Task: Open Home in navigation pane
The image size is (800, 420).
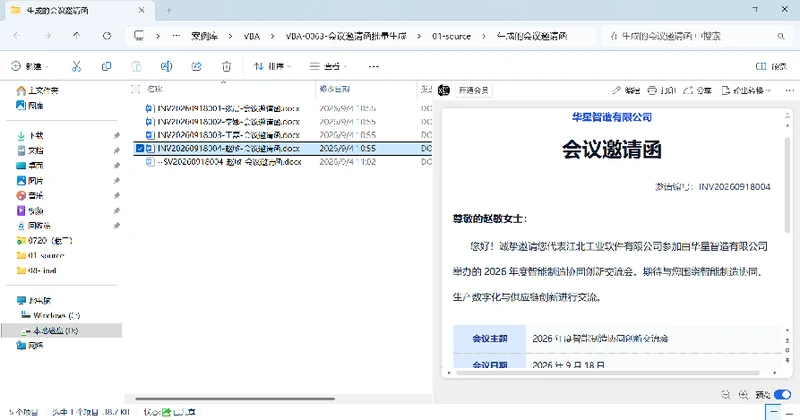Action: (x=38, y=90)
